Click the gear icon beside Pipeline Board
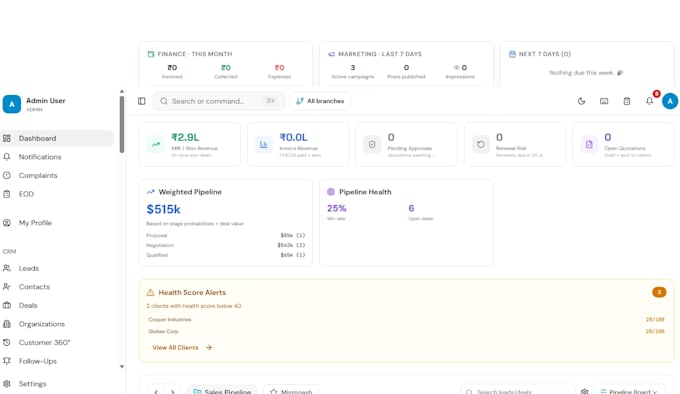 pyautogui.click(x=585, y=391)
